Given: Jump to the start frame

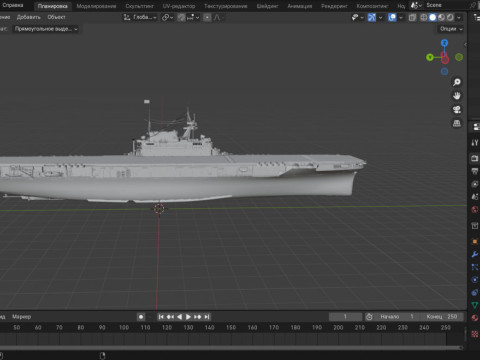Looking at the screenshot, I should 161,317.
